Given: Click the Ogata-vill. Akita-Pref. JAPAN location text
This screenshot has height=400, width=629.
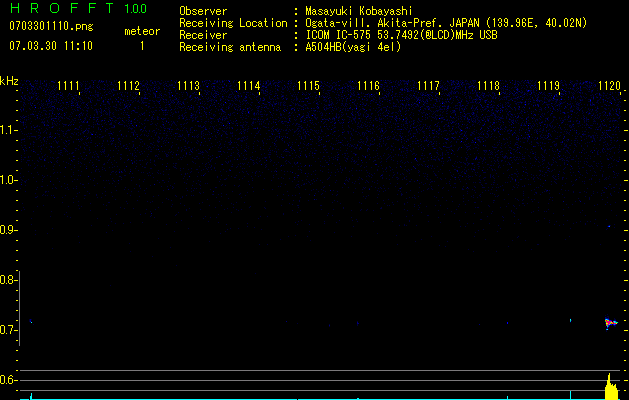Looking at the screenshot, I should tap(446, 23).
